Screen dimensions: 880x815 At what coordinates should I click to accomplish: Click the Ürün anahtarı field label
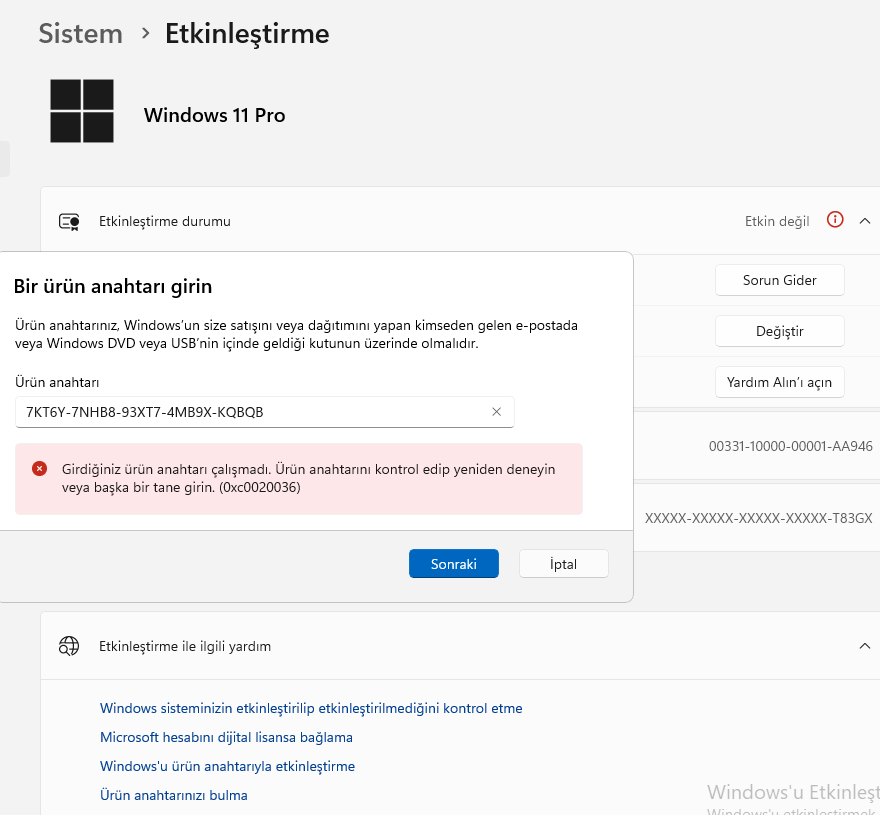(57, 382)
